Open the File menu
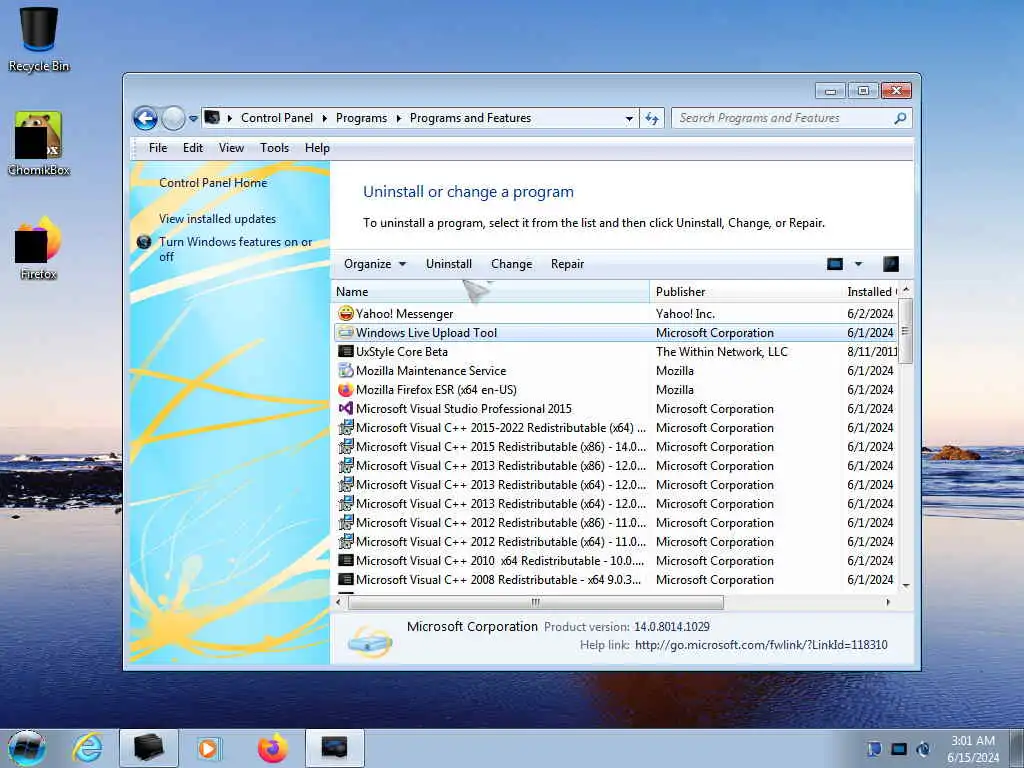The image size is (1024, 768). coord(157,148)
